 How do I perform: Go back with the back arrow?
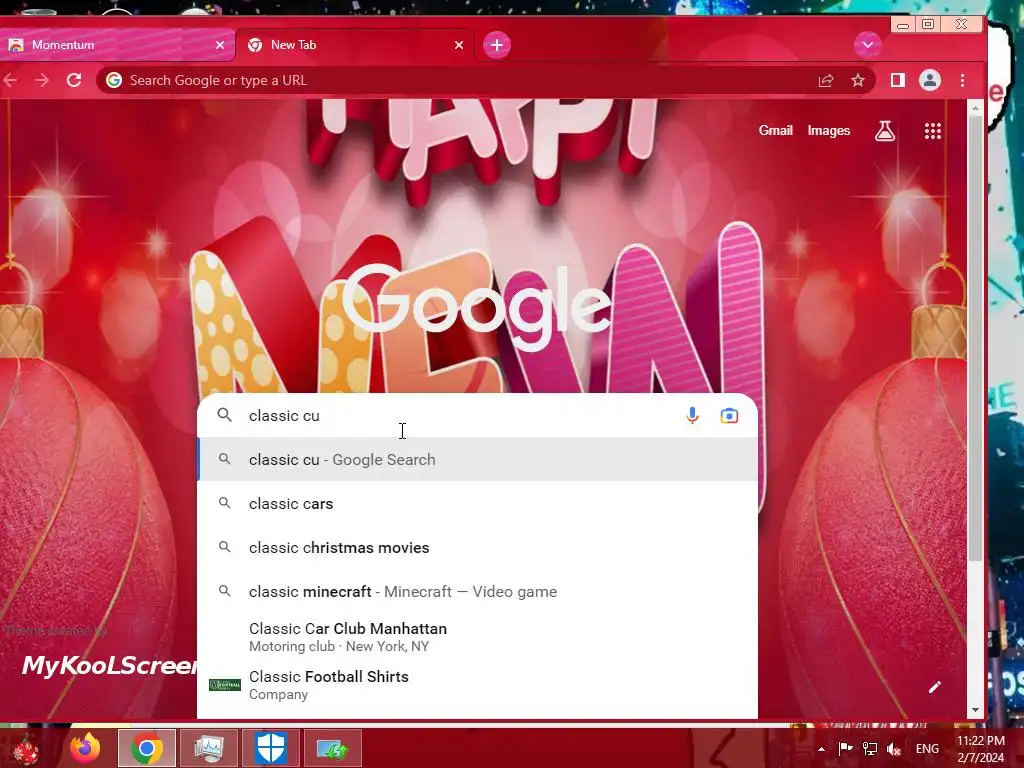(10, 80)
